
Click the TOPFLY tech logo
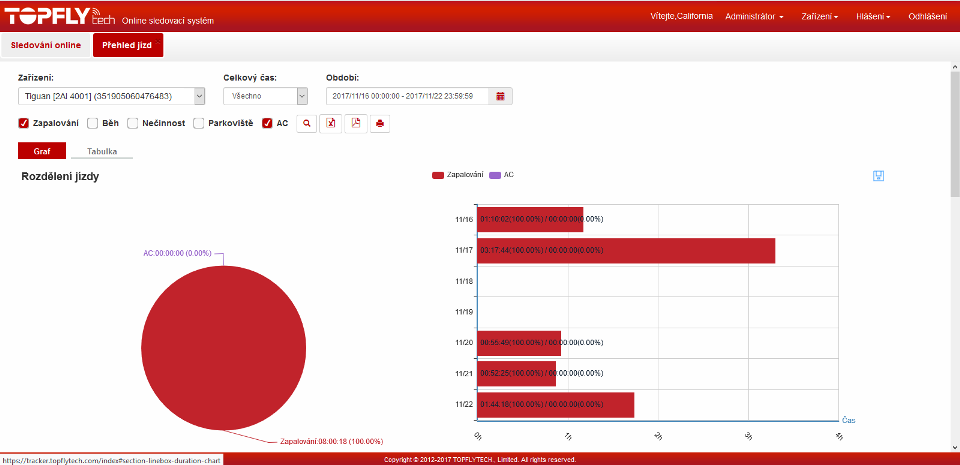[x=60, y=17]
